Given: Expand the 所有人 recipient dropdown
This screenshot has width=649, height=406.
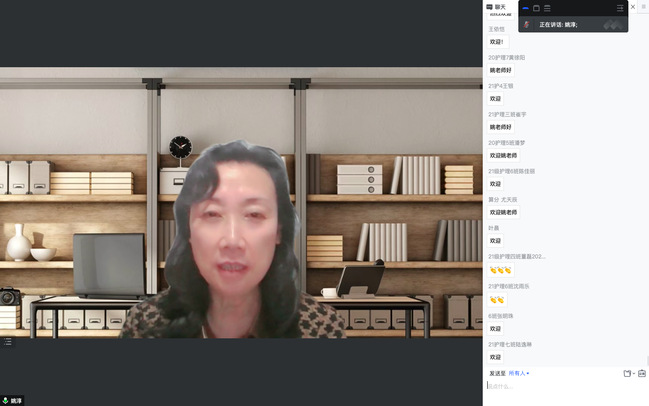Looking at the screenshot, I should pos(519,373).
